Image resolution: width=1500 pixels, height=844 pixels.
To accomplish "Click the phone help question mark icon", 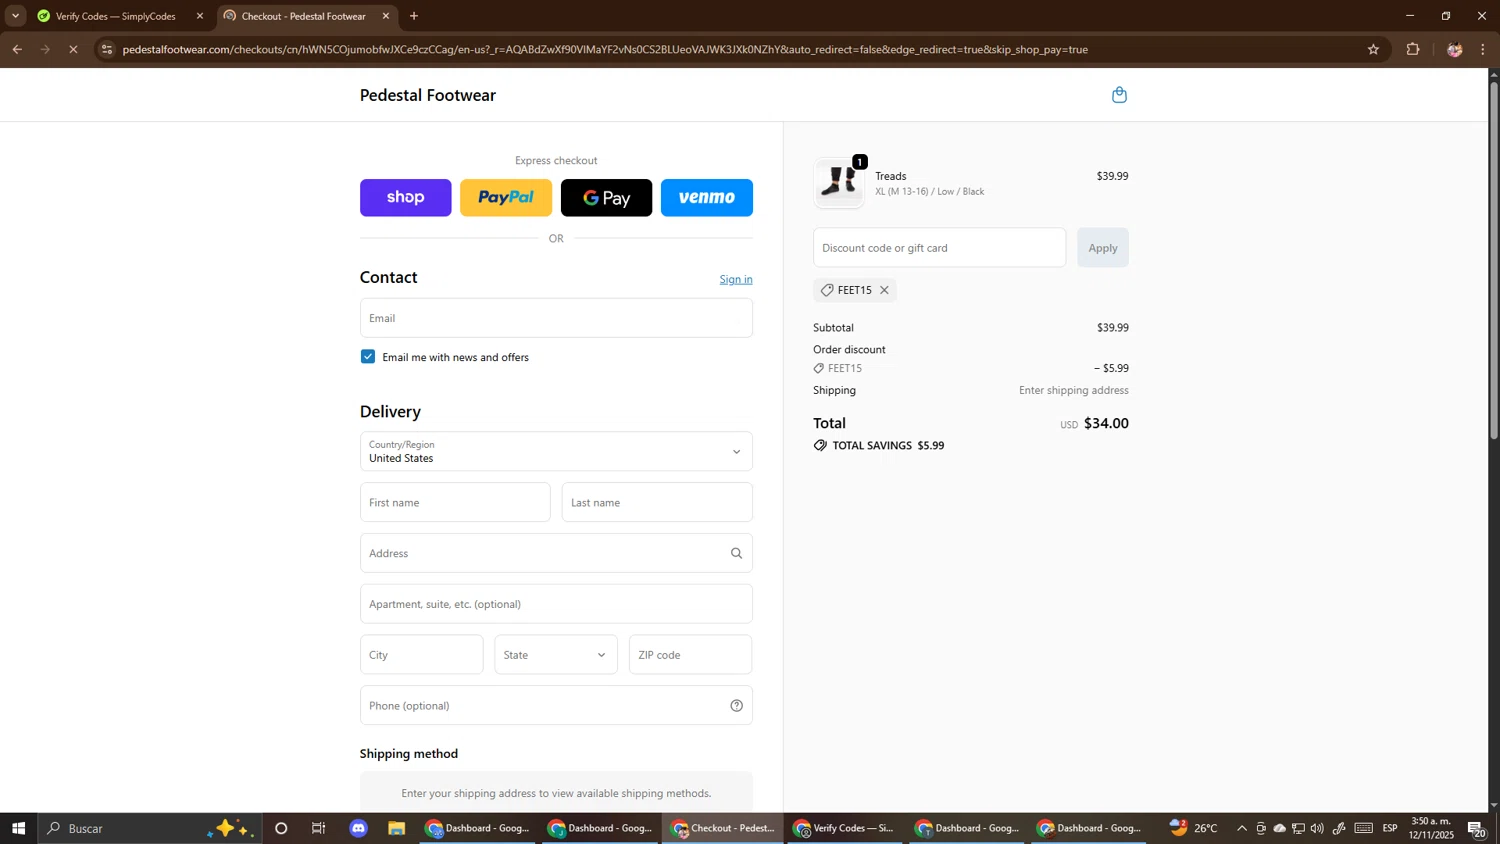I will 737,706.
